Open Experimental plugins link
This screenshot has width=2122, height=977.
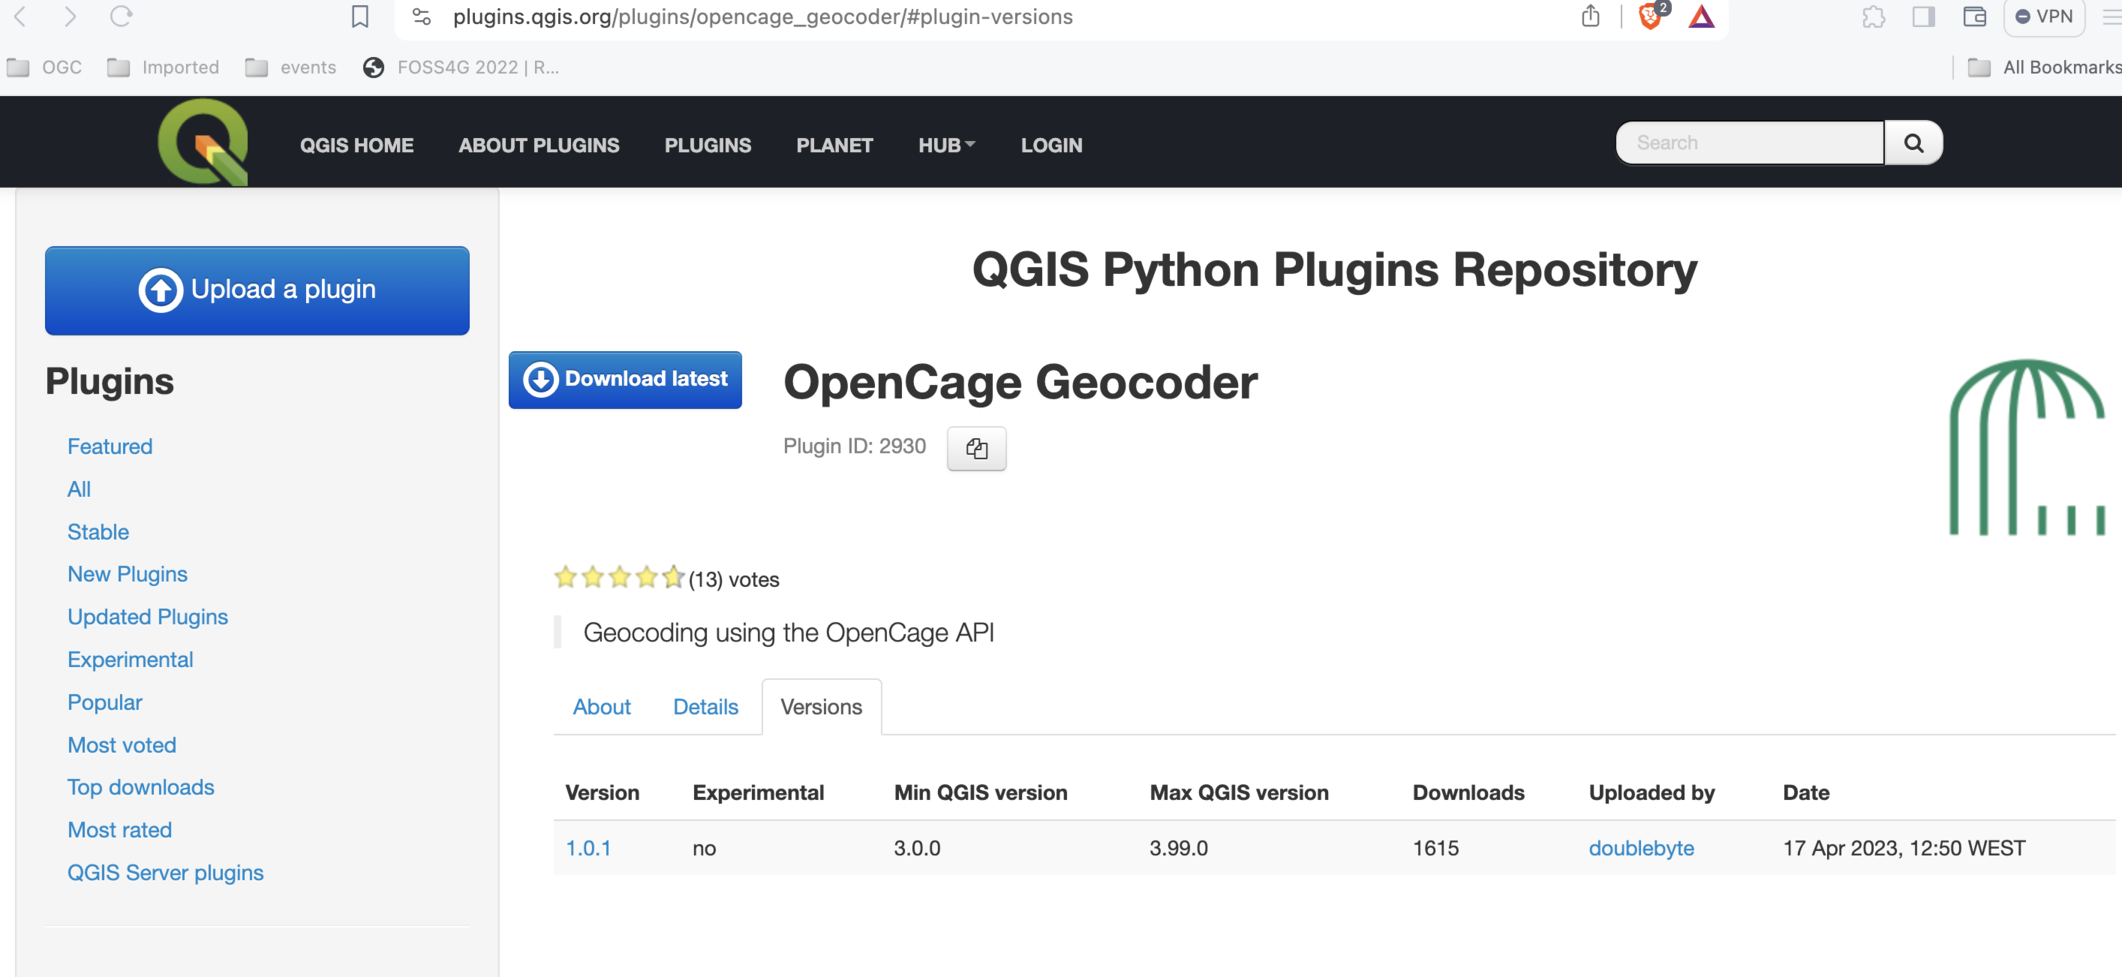click(x=130, y=660)
